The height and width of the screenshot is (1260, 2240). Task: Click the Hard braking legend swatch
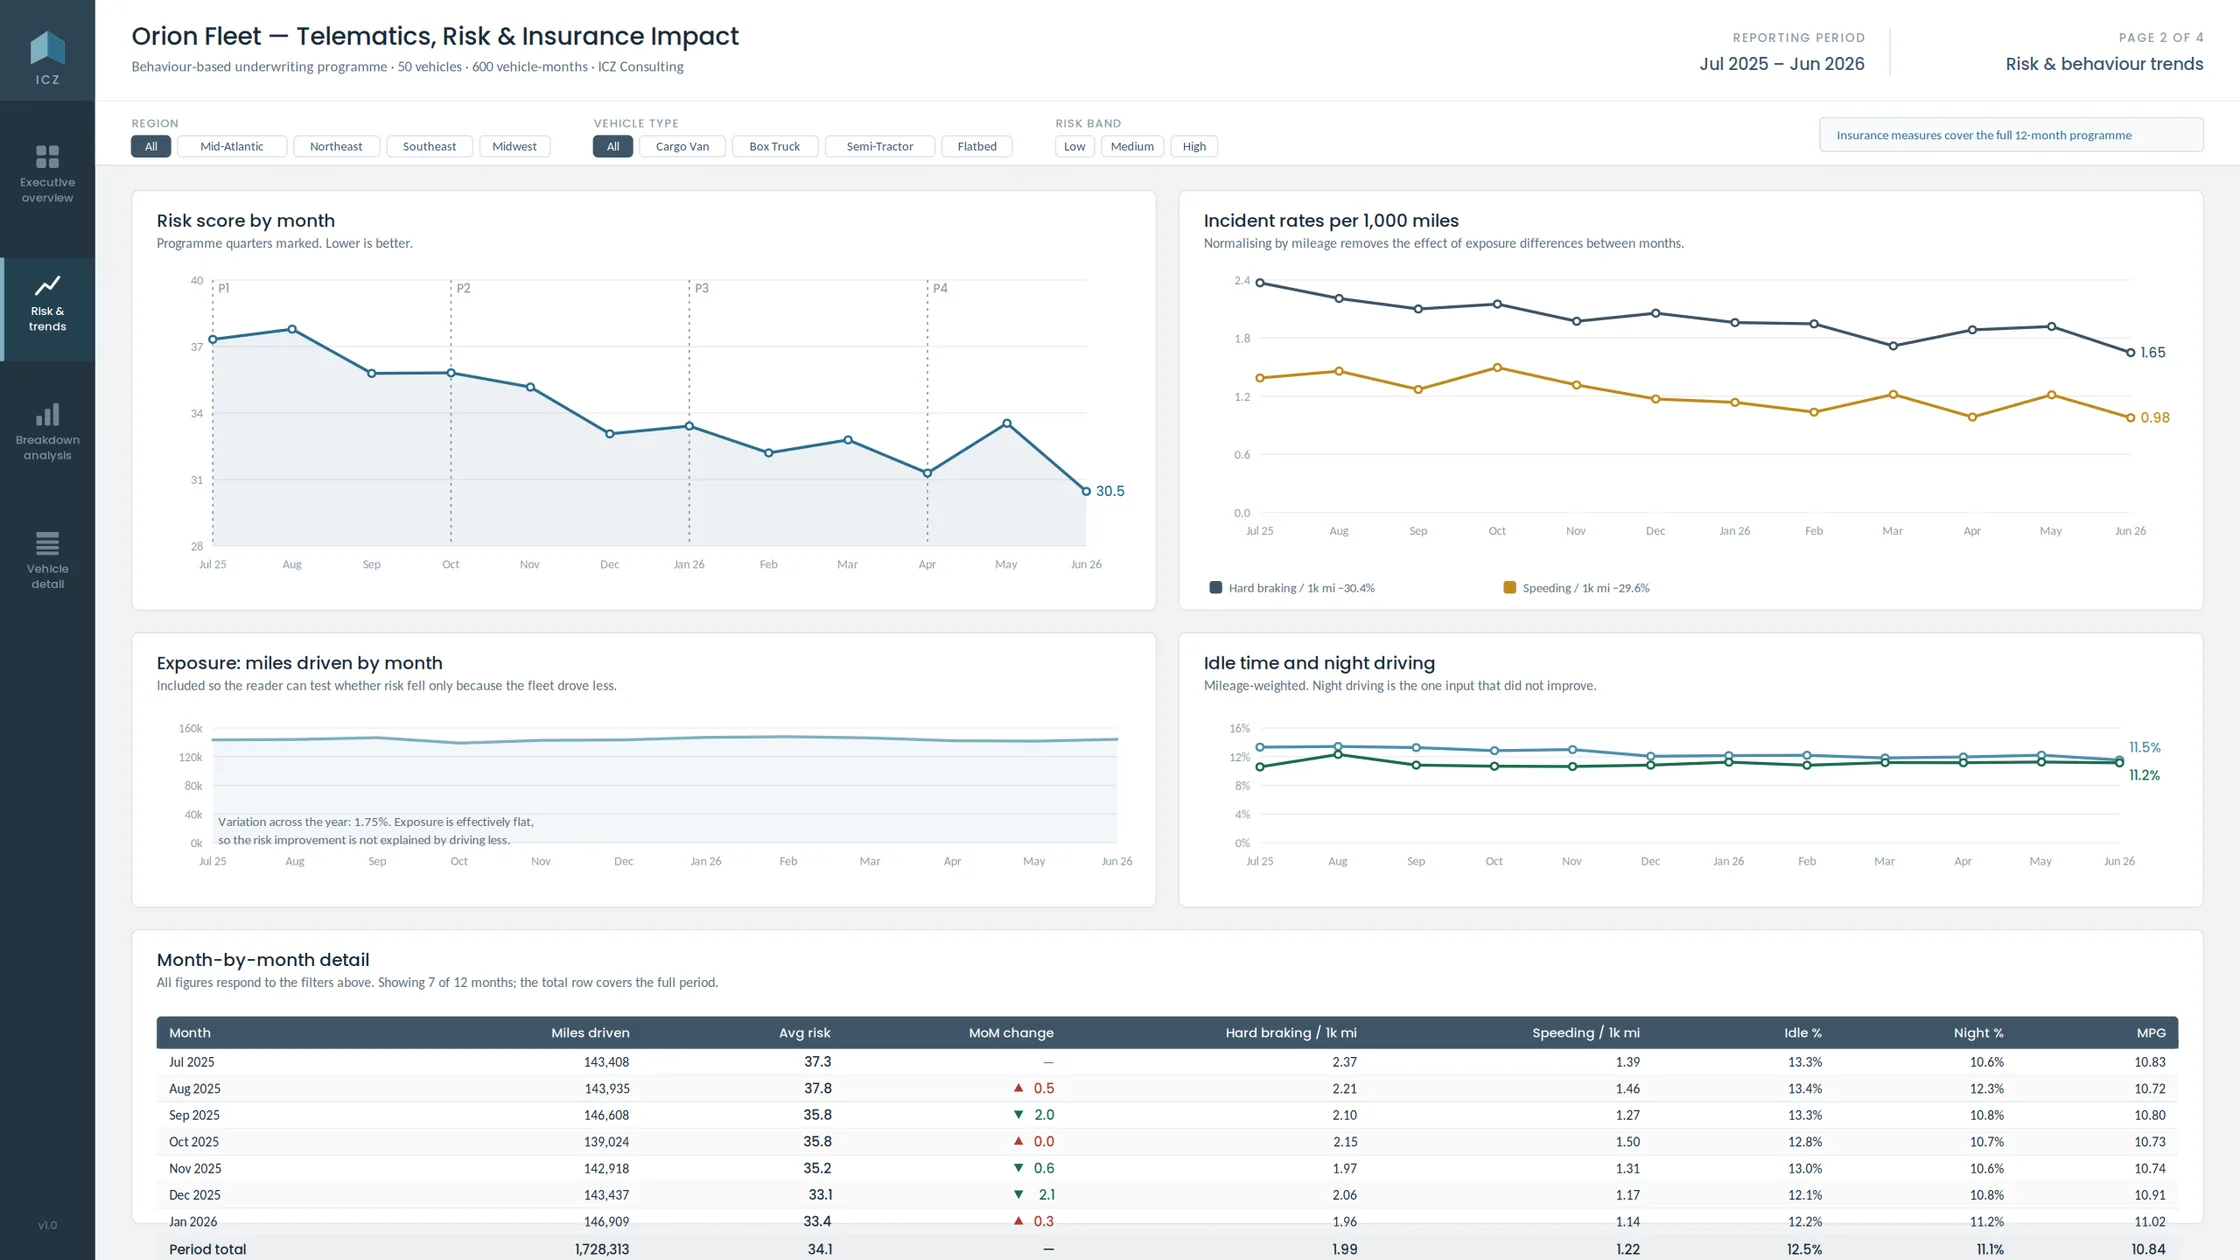1215,588
